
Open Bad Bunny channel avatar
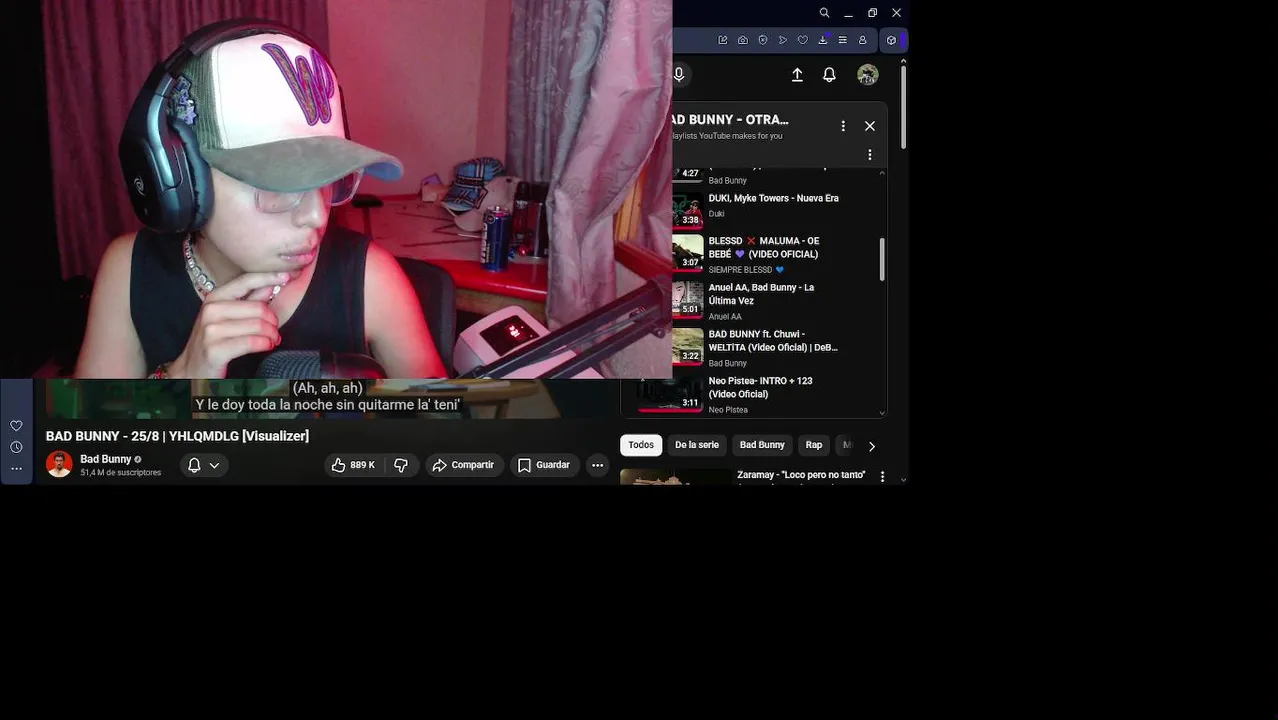(x=59, y=464)
